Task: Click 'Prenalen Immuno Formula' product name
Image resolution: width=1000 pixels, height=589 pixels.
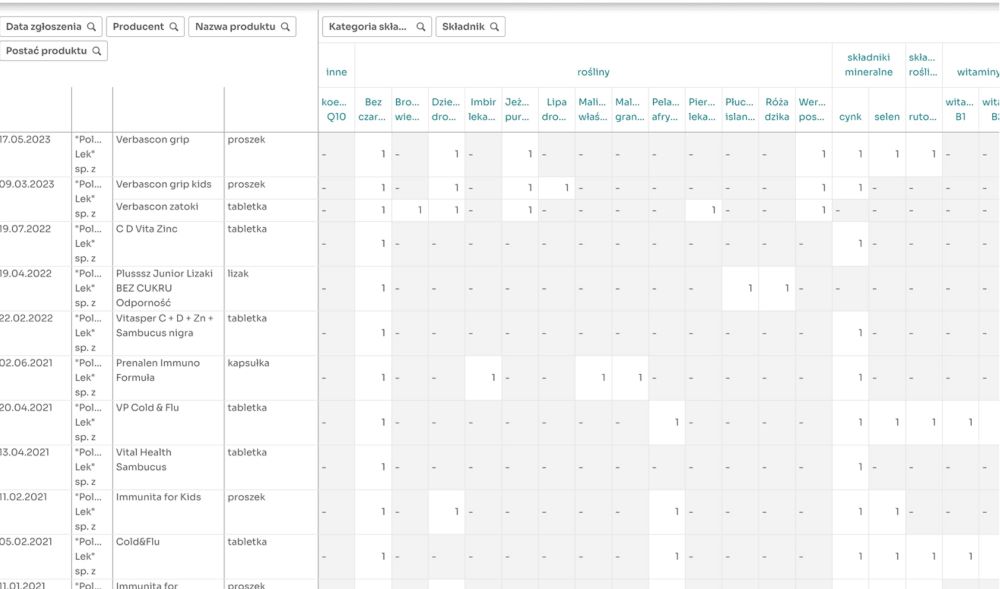Action: coord(157,370)
